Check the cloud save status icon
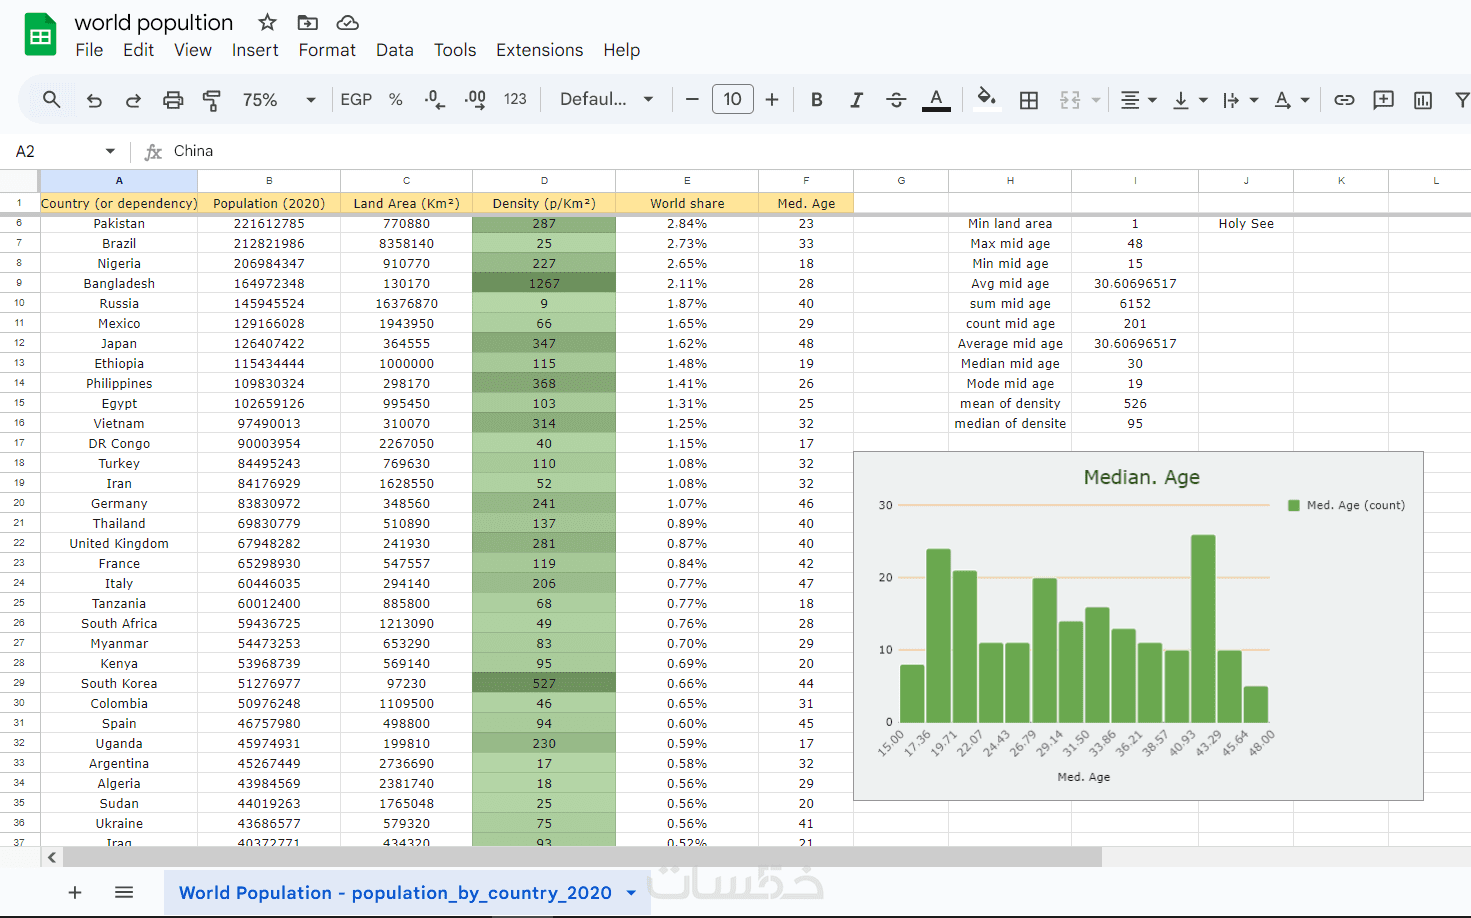The image size is (1471, 918). 347,22
